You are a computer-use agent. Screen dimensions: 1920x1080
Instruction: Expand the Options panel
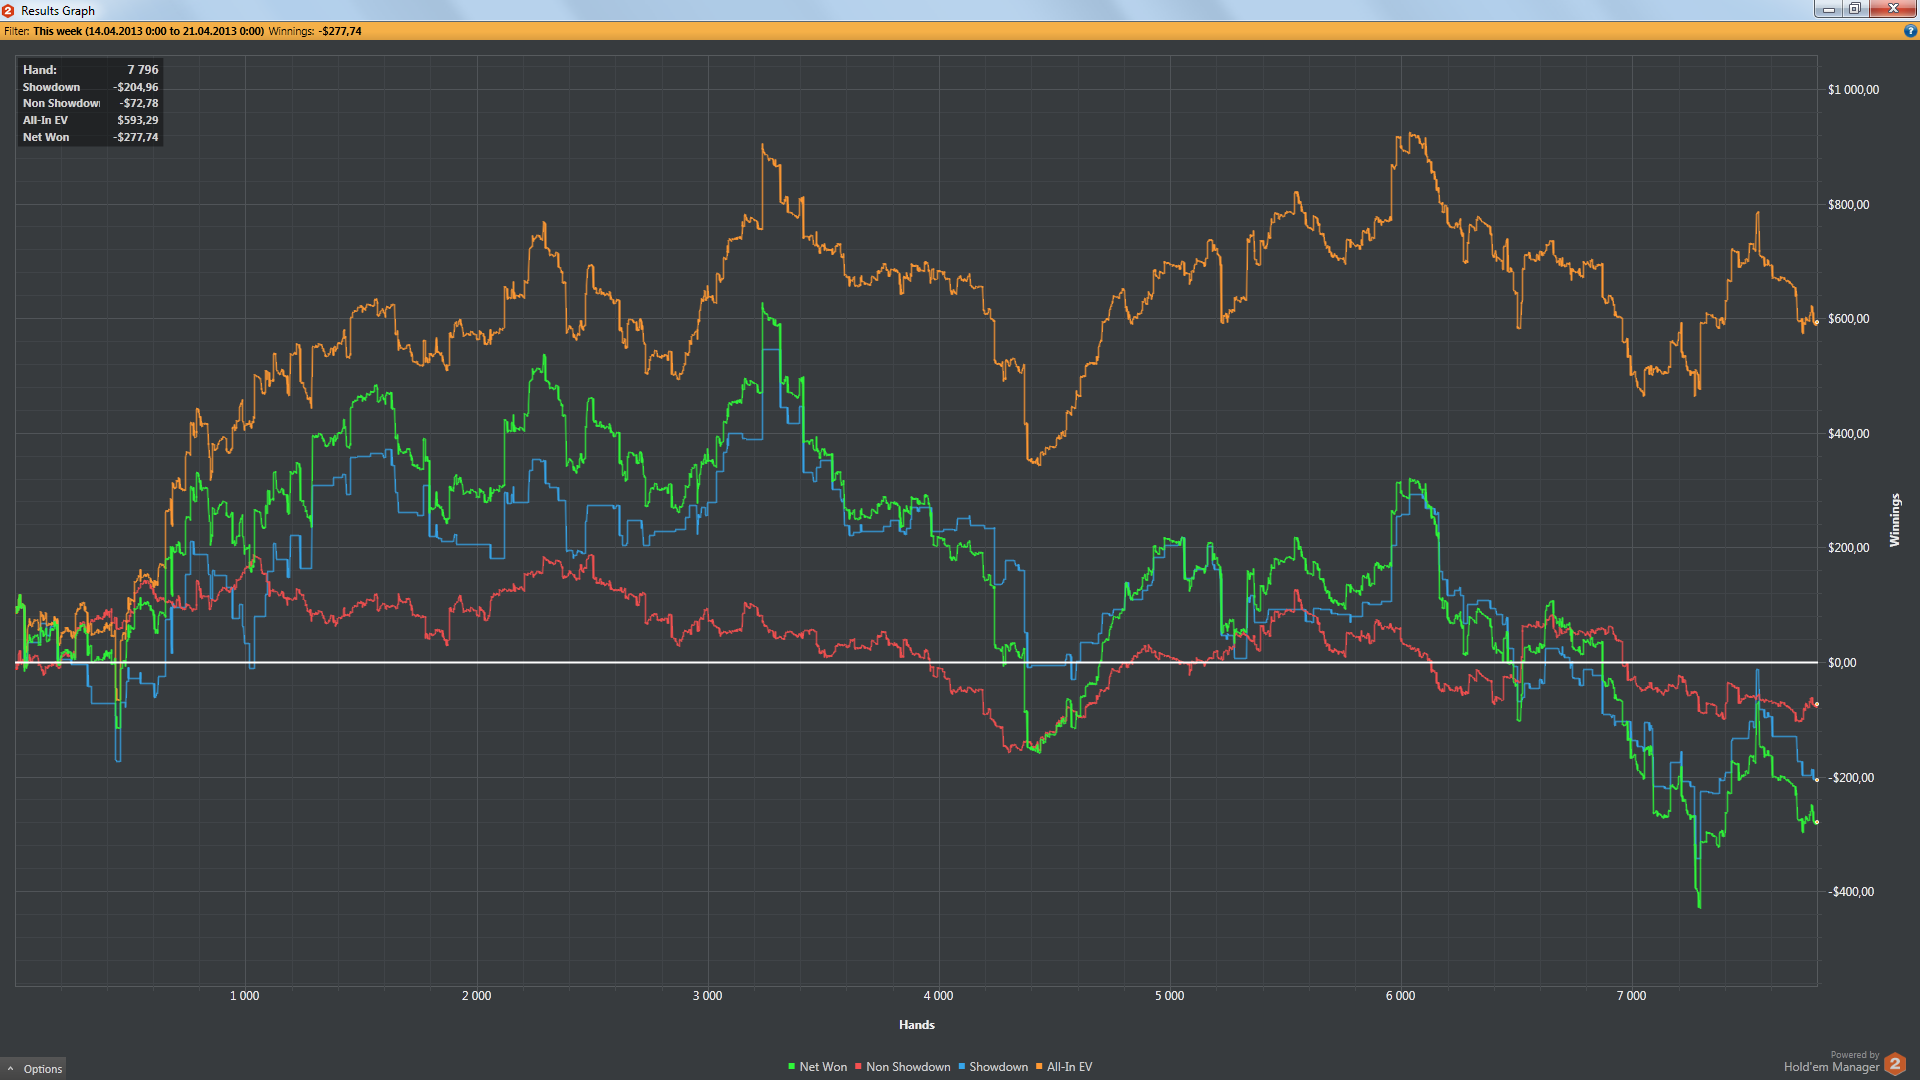[42, 1069]
